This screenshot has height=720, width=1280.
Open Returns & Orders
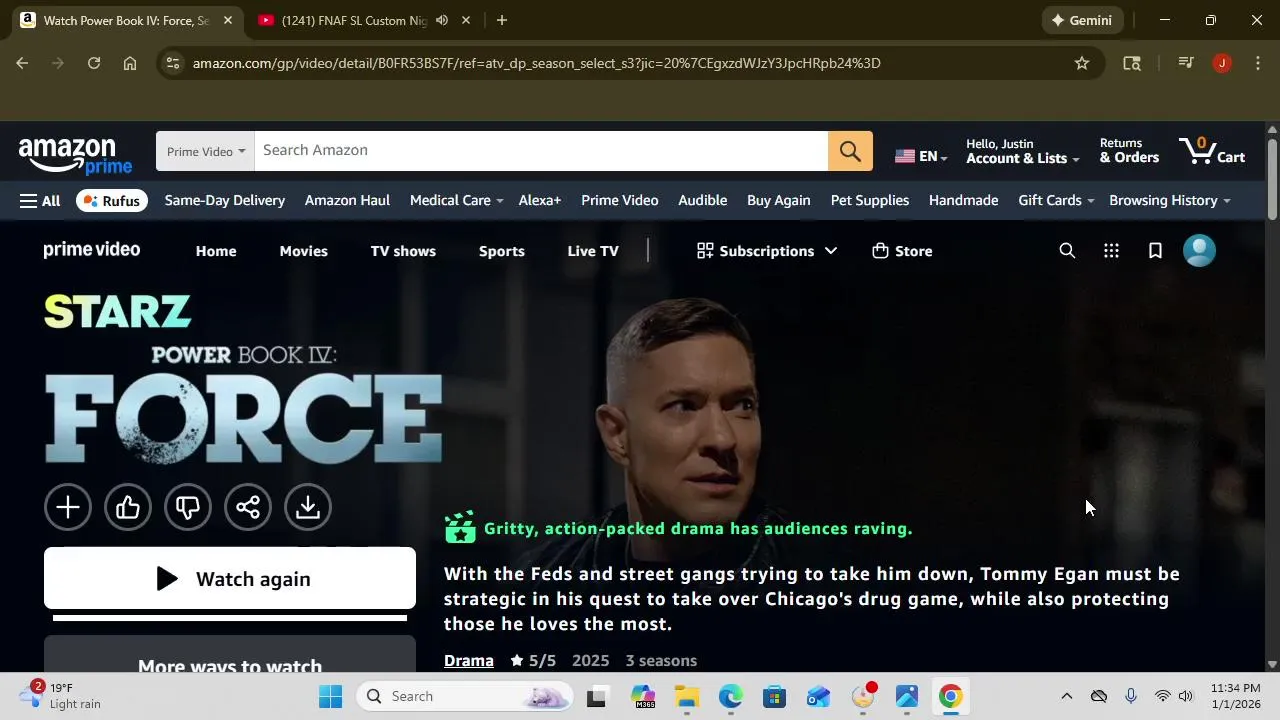coord(1130,151)
